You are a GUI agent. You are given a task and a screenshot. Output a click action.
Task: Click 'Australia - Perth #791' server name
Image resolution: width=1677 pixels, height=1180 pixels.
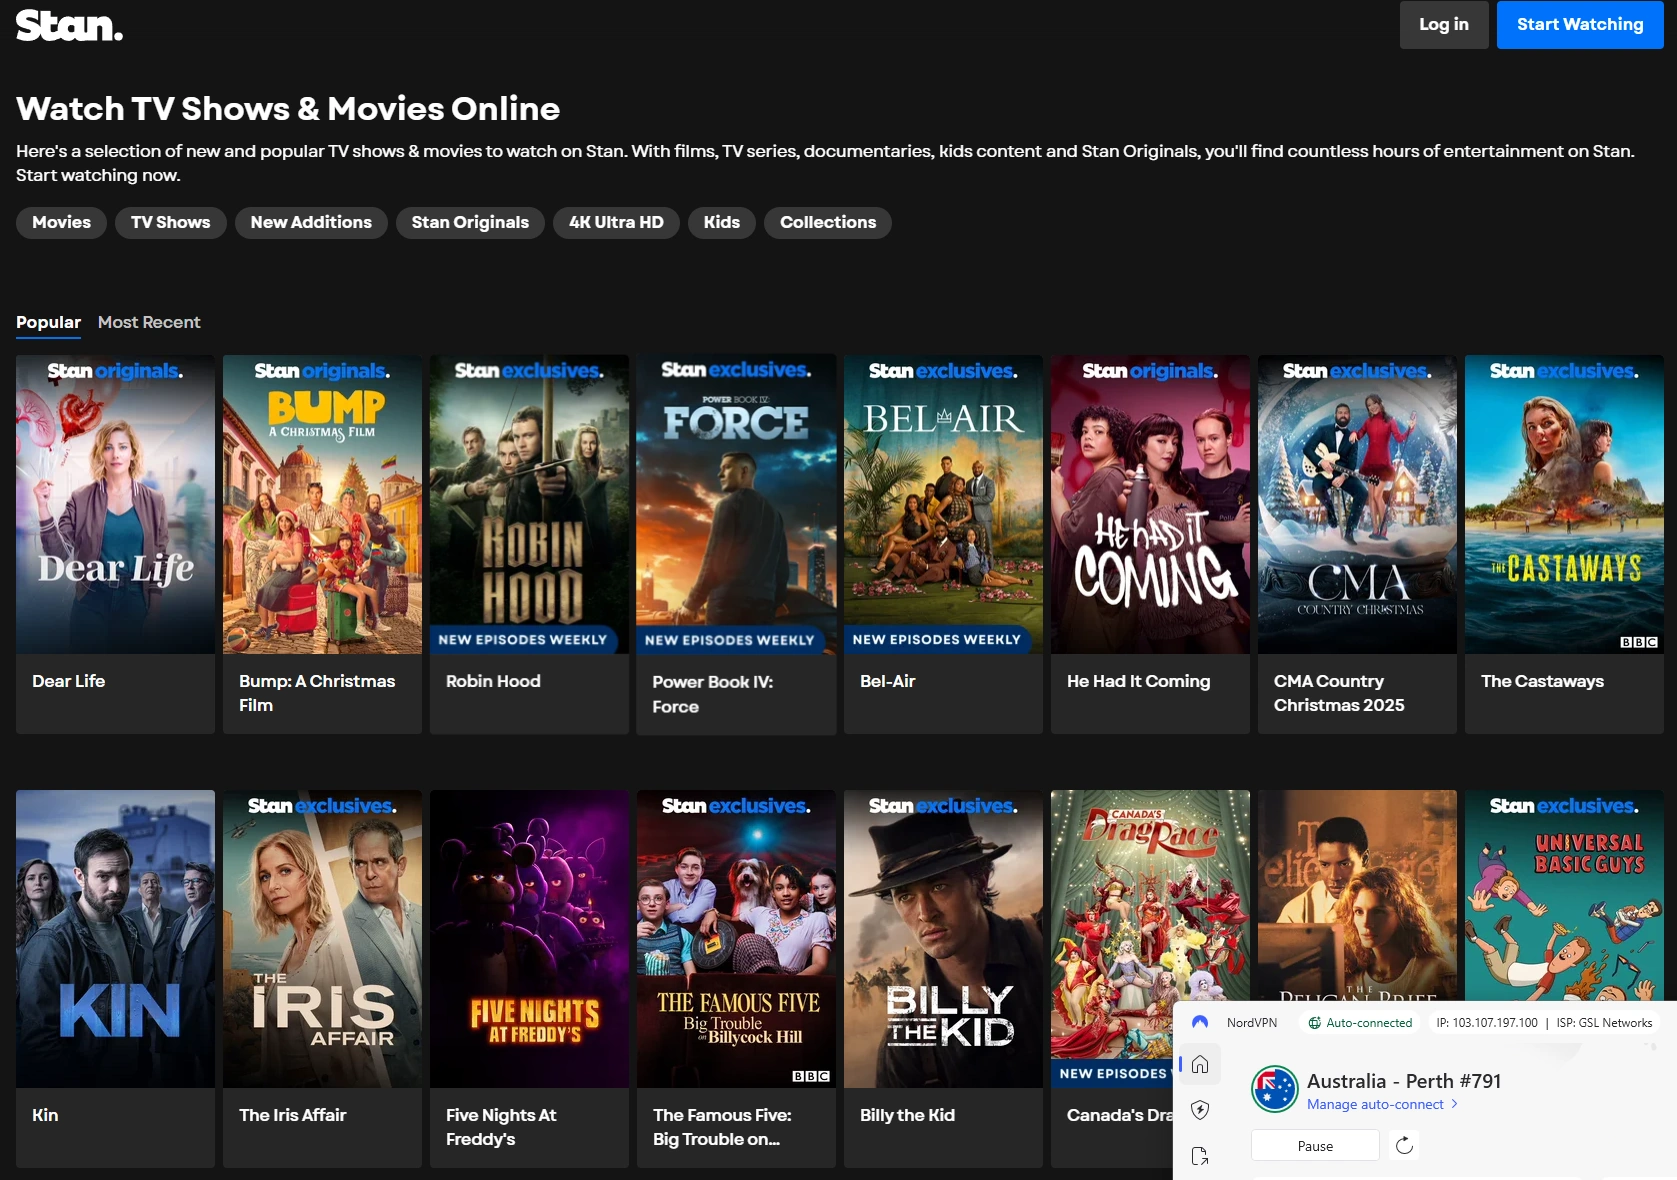click(x=1404, y=1081)
